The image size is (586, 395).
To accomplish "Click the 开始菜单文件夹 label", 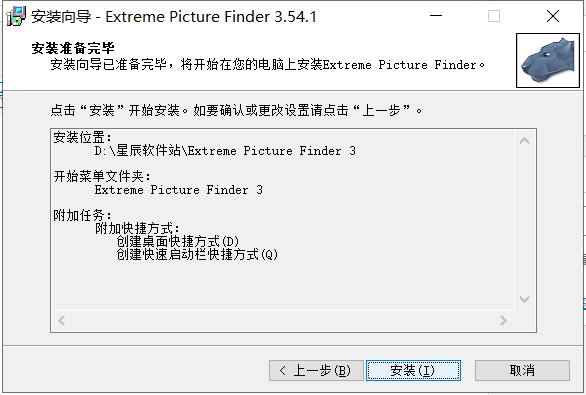I will (102, 176).
